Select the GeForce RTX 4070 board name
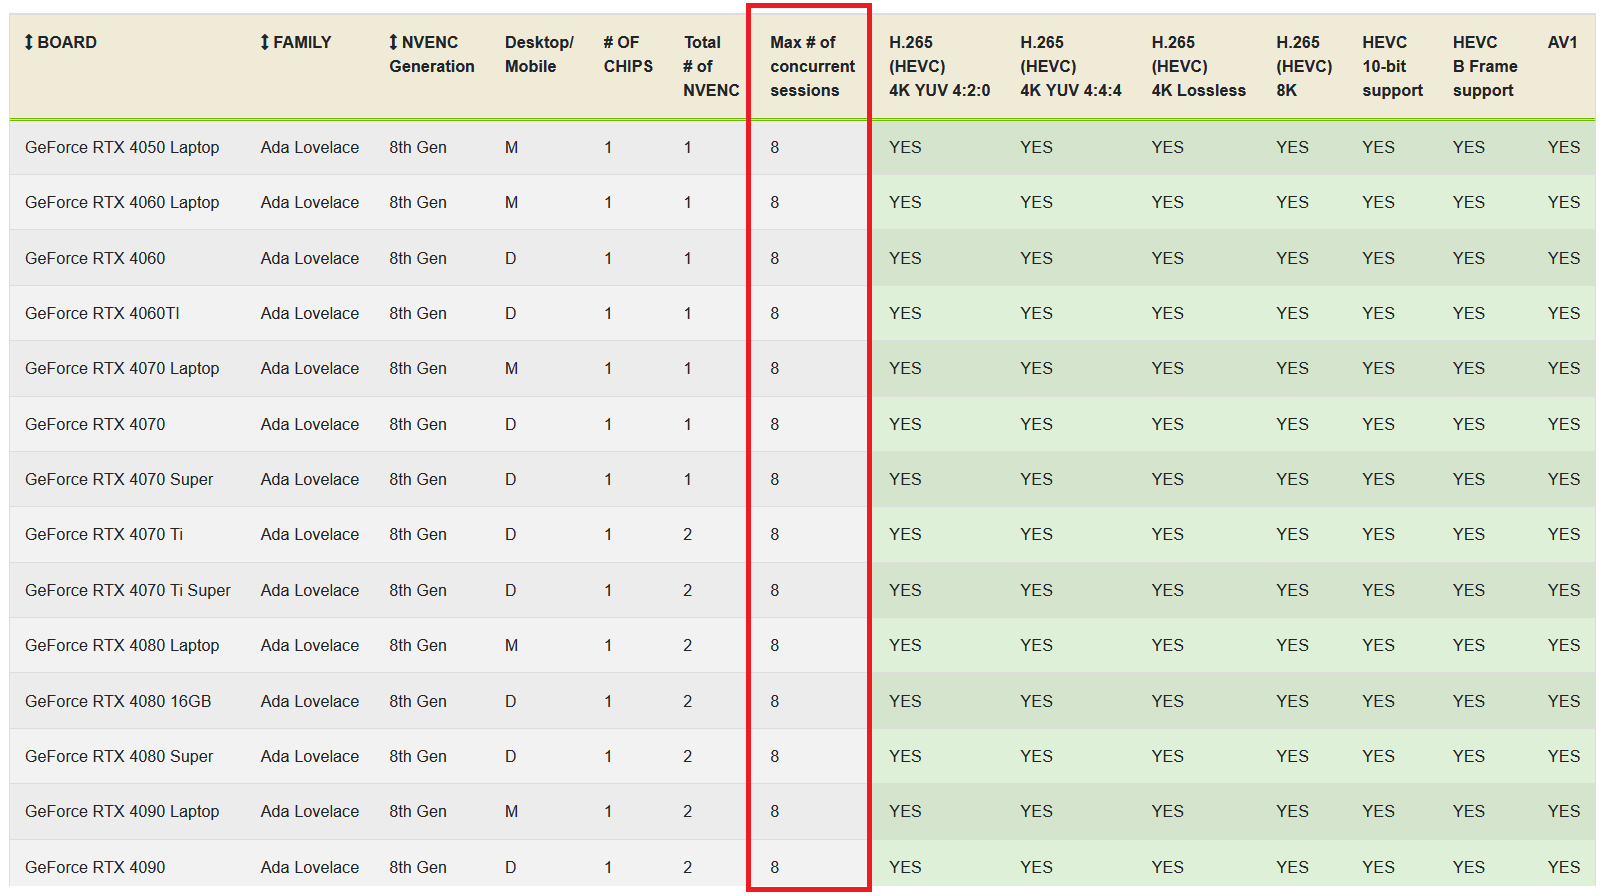 tap(95, 424)
